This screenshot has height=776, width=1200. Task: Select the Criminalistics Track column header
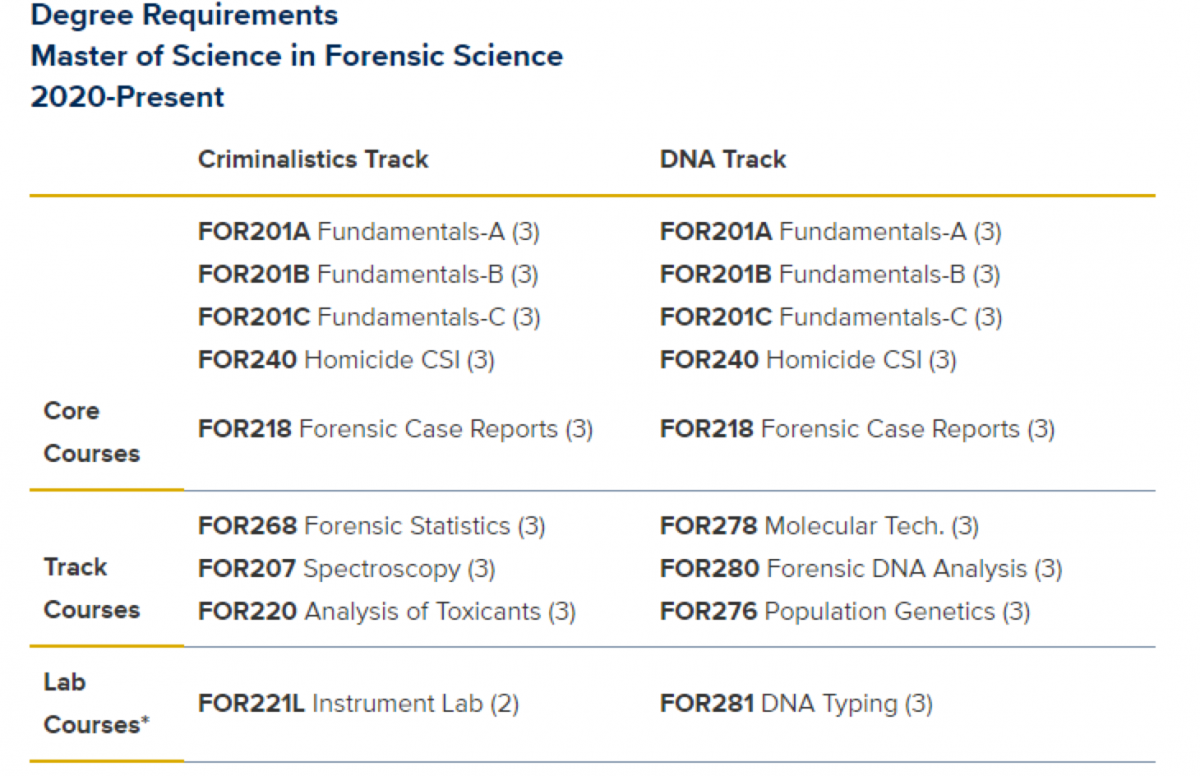[313, 159]
